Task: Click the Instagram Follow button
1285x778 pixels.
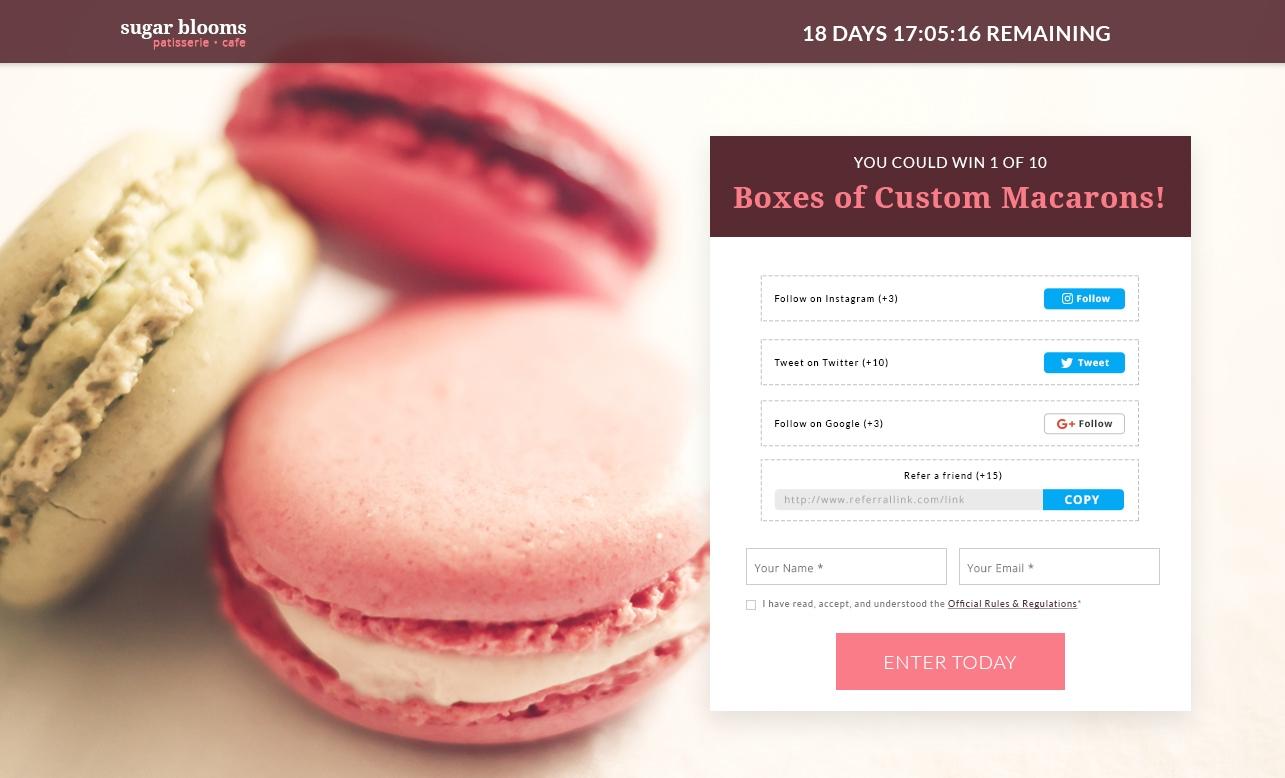Action: pyautogui.click(x=1084, y=298)
